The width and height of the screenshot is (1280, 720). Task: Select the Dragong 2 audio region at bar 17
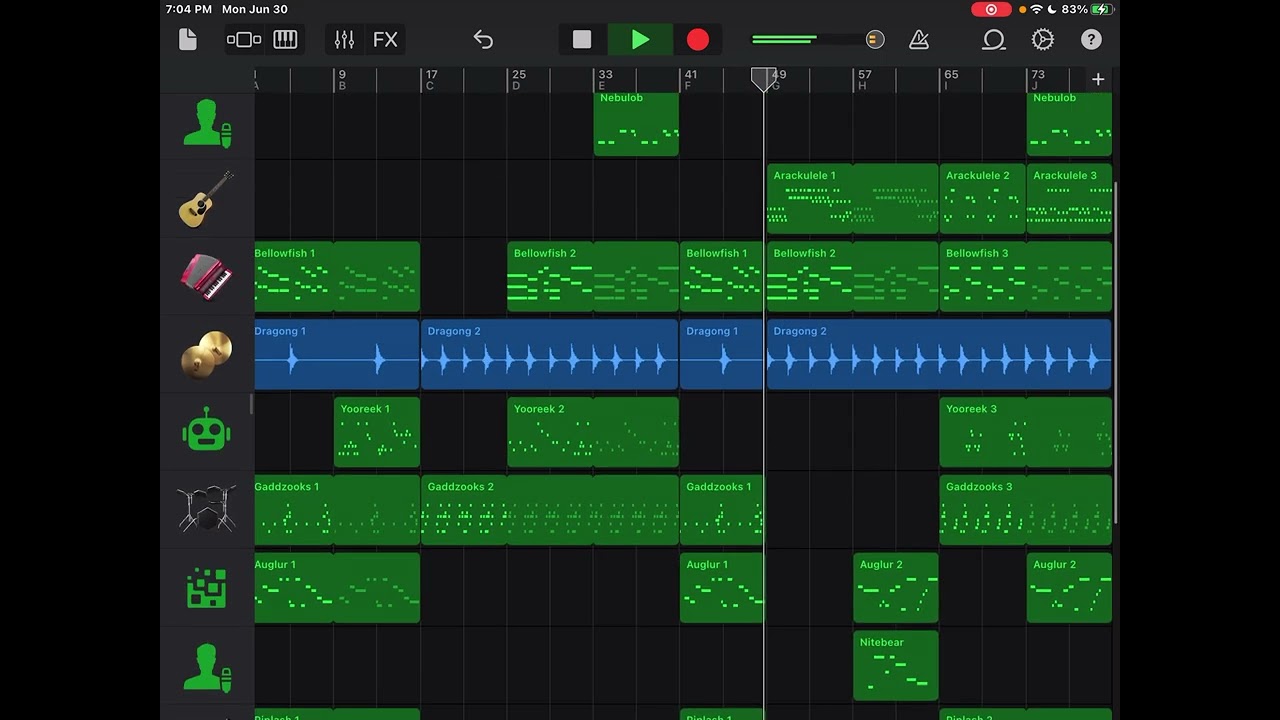550,355
